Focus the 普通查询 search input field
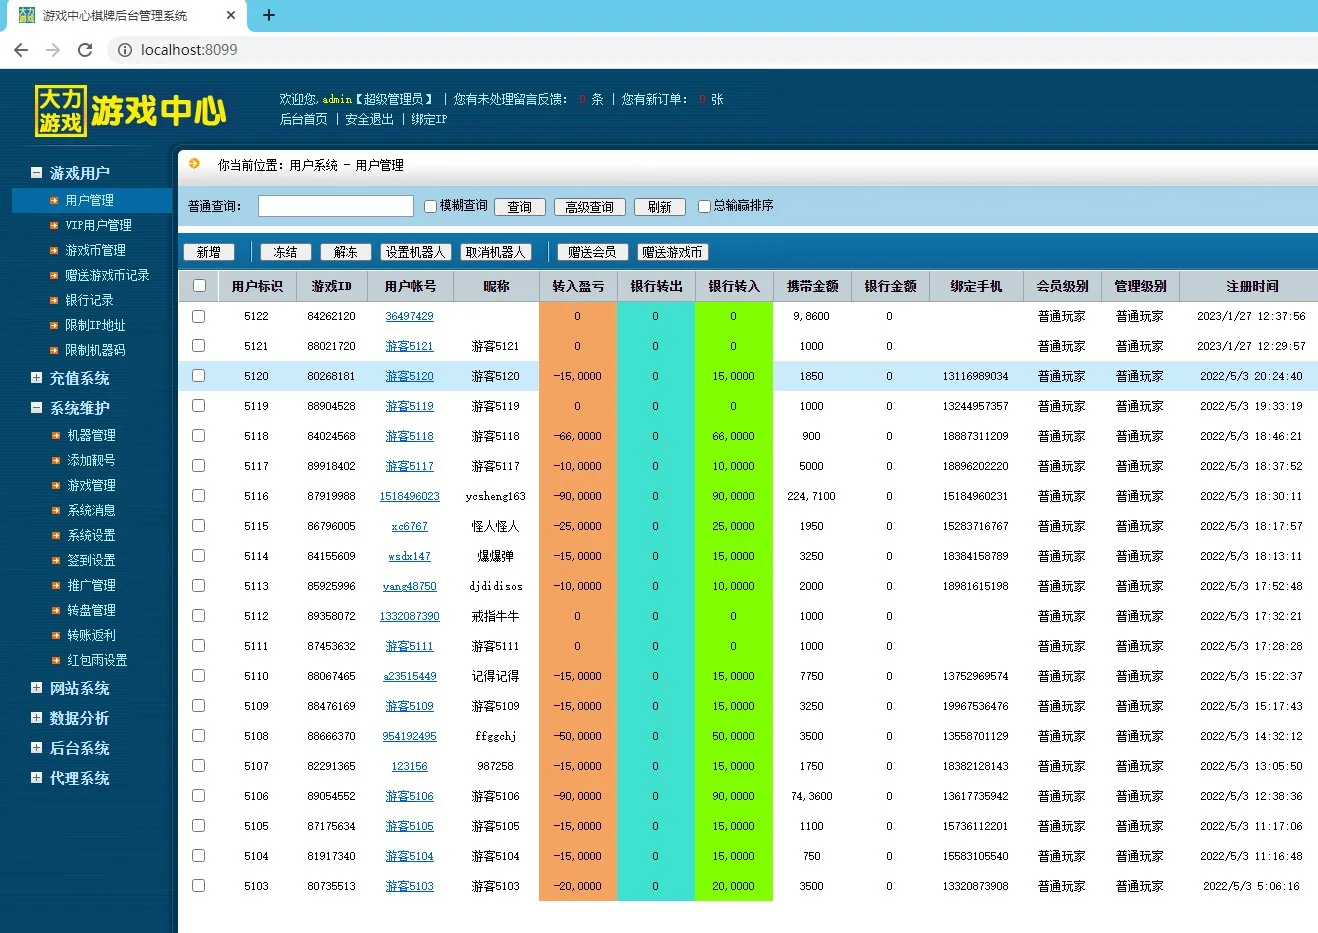The width and height of the screenshot is (1318, 933). coord(335,206)
